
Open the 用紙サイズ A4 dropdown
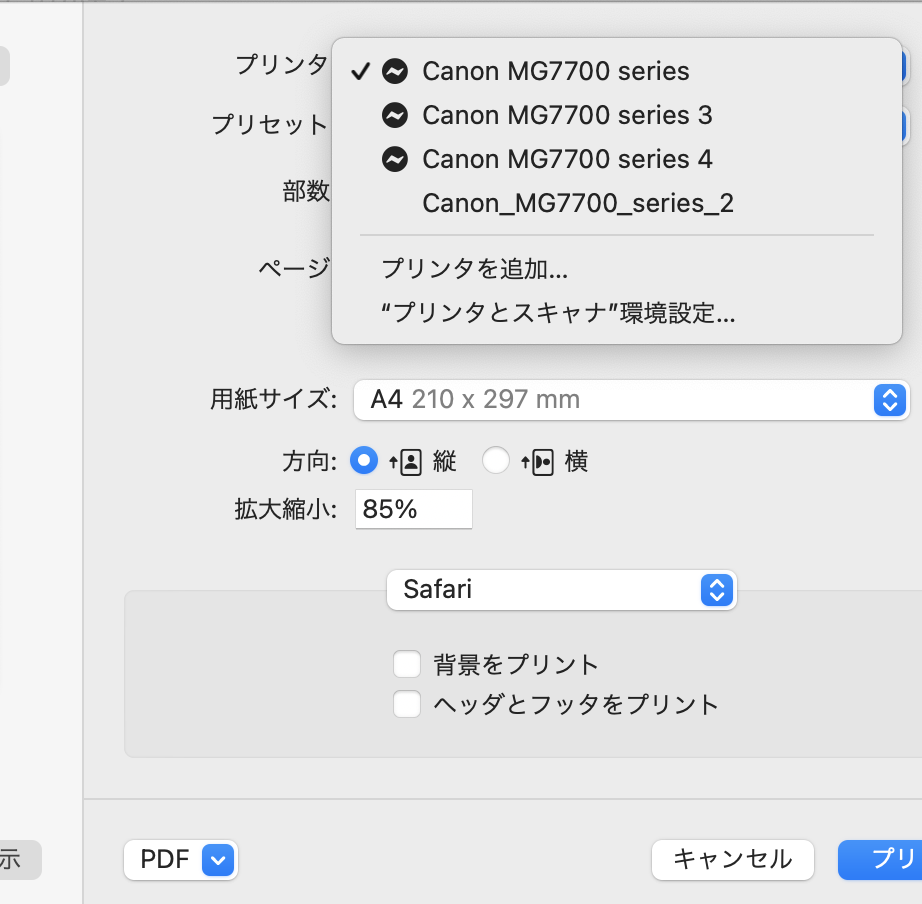631,400
